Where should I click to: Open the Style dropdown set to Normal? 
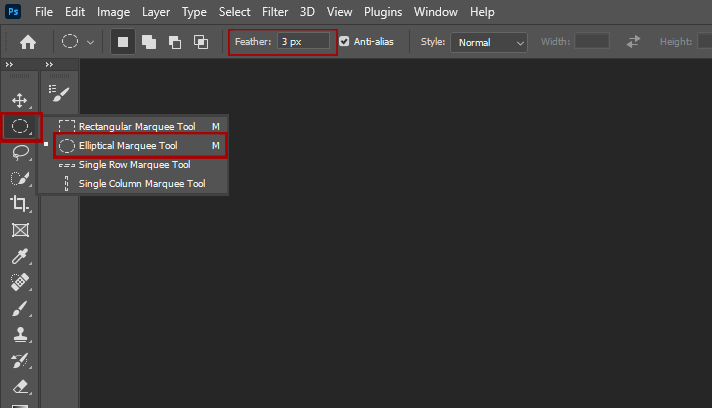(x=489, y=43)
